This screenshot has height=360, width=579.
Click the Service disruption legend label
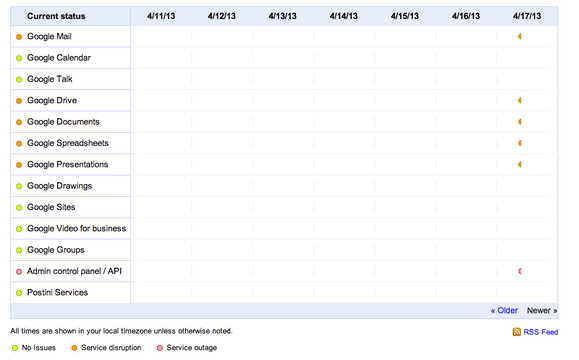(x=111, y=348)
